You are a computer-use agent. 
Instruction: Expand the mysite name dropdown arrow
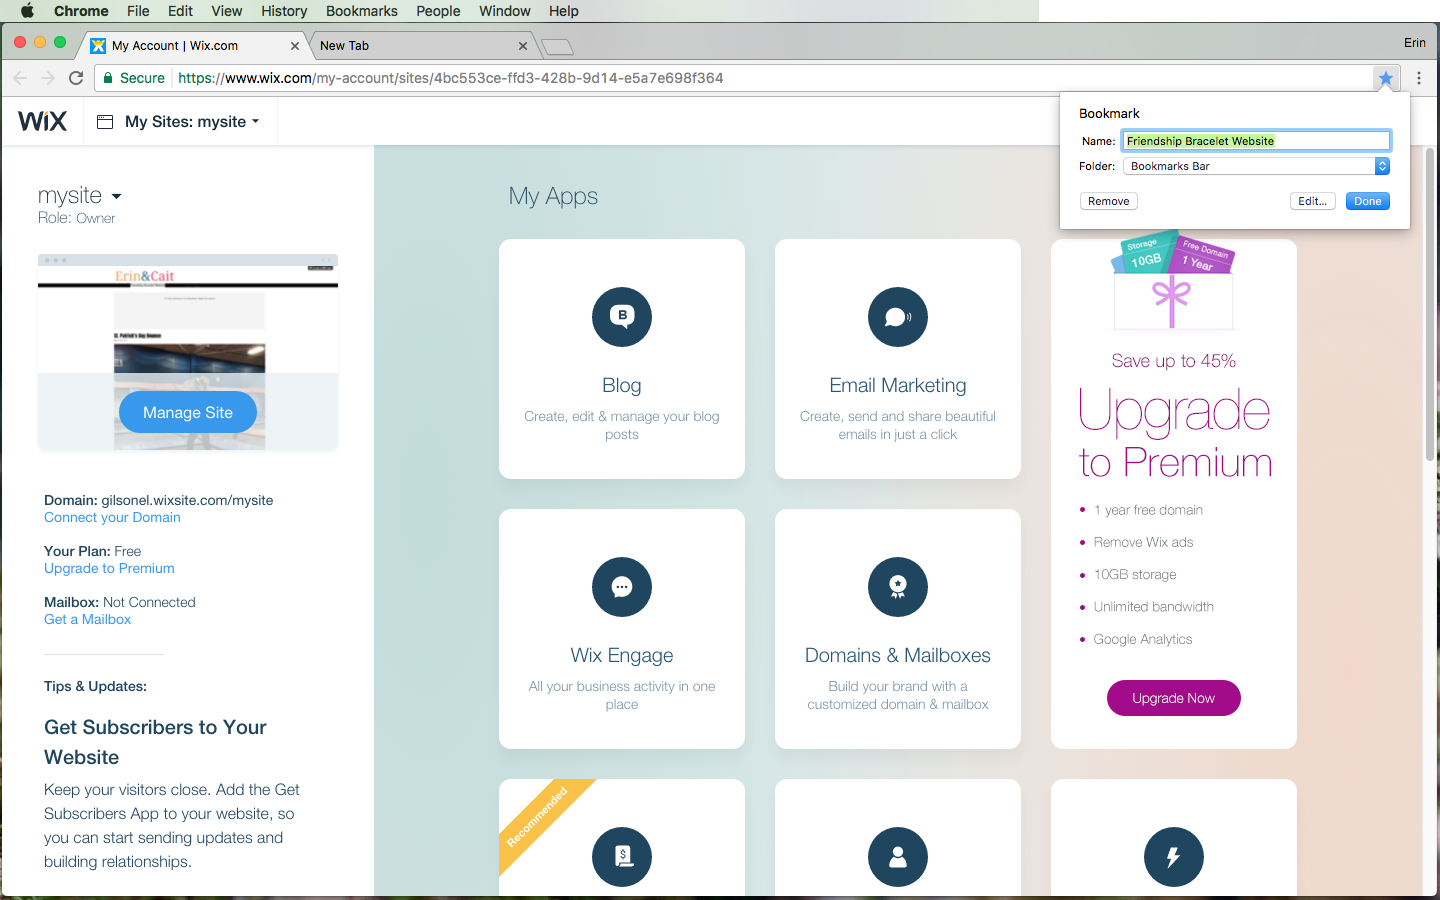point(117,196)
